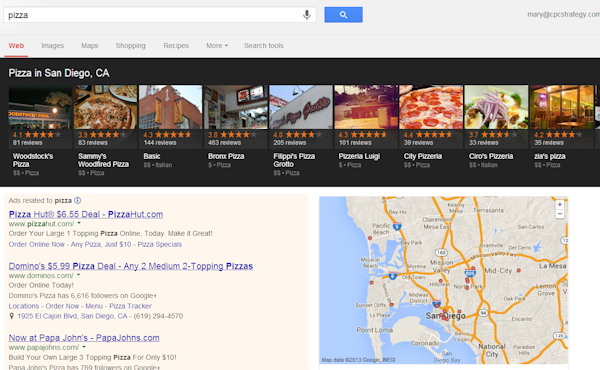The width and height of the screenshot is (600, 370).
Task: Open the Pizza Hut $6.55 Deal link
Action: (86, 214)
